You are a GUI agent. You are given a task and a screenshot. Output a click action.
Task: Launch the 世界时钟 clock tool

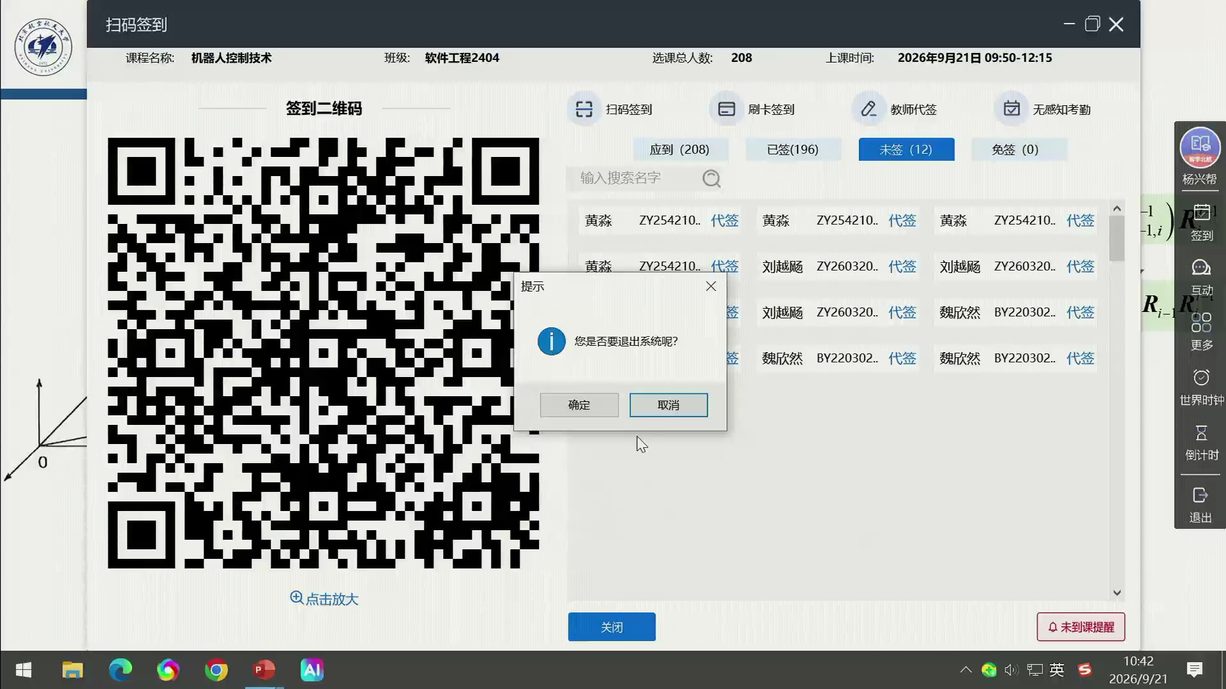coord(1201,387)
